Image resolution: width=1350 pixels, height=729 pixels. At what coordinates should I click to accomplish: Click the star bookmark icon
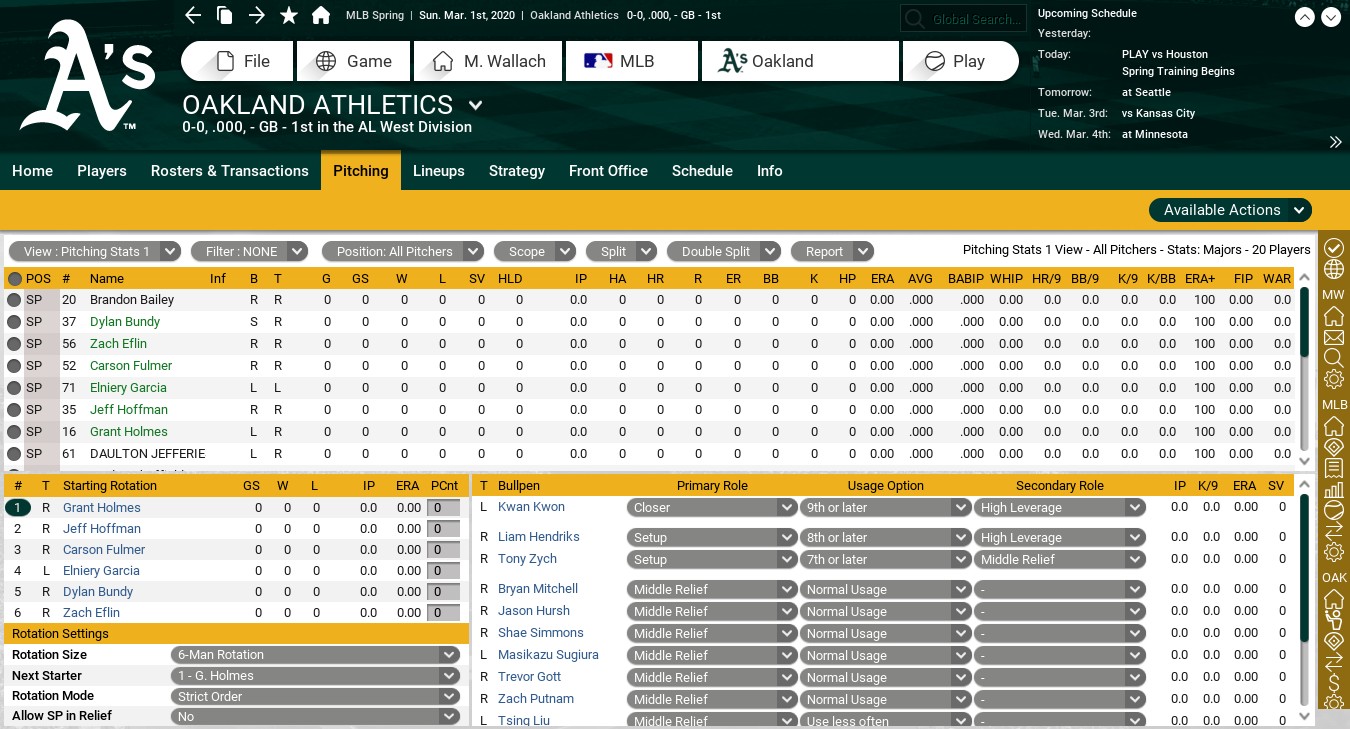(x=289, y=15)
